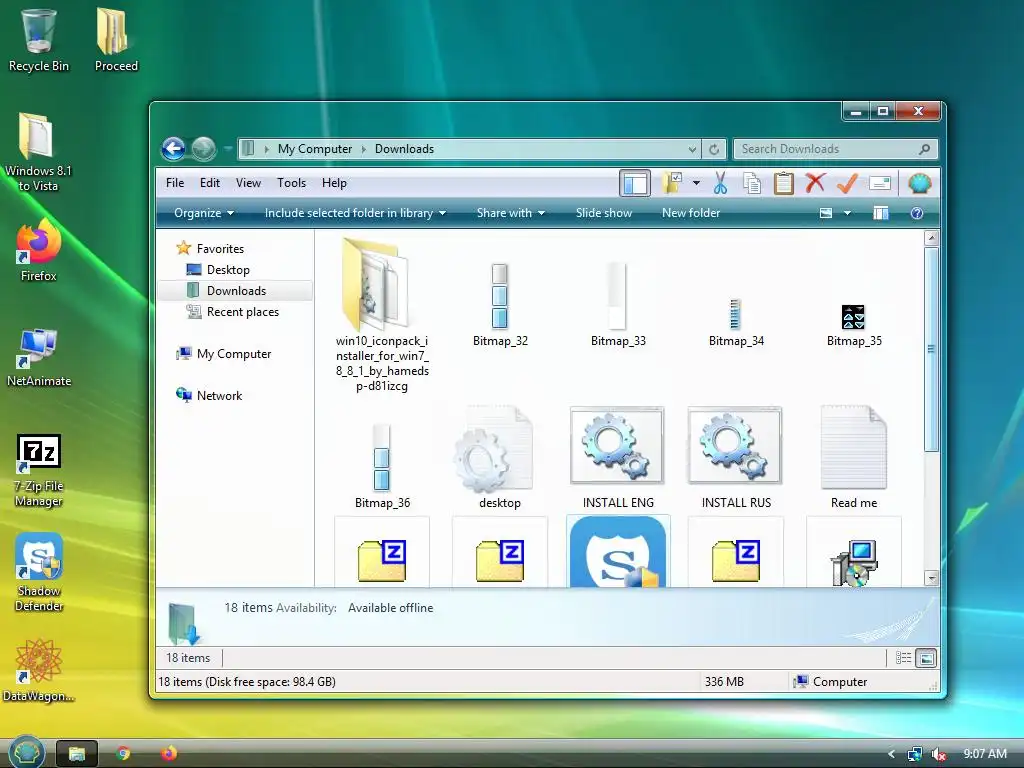1024x768 pixels.
Task: Select the Bitmap_35 file
Action: point(854,325)
